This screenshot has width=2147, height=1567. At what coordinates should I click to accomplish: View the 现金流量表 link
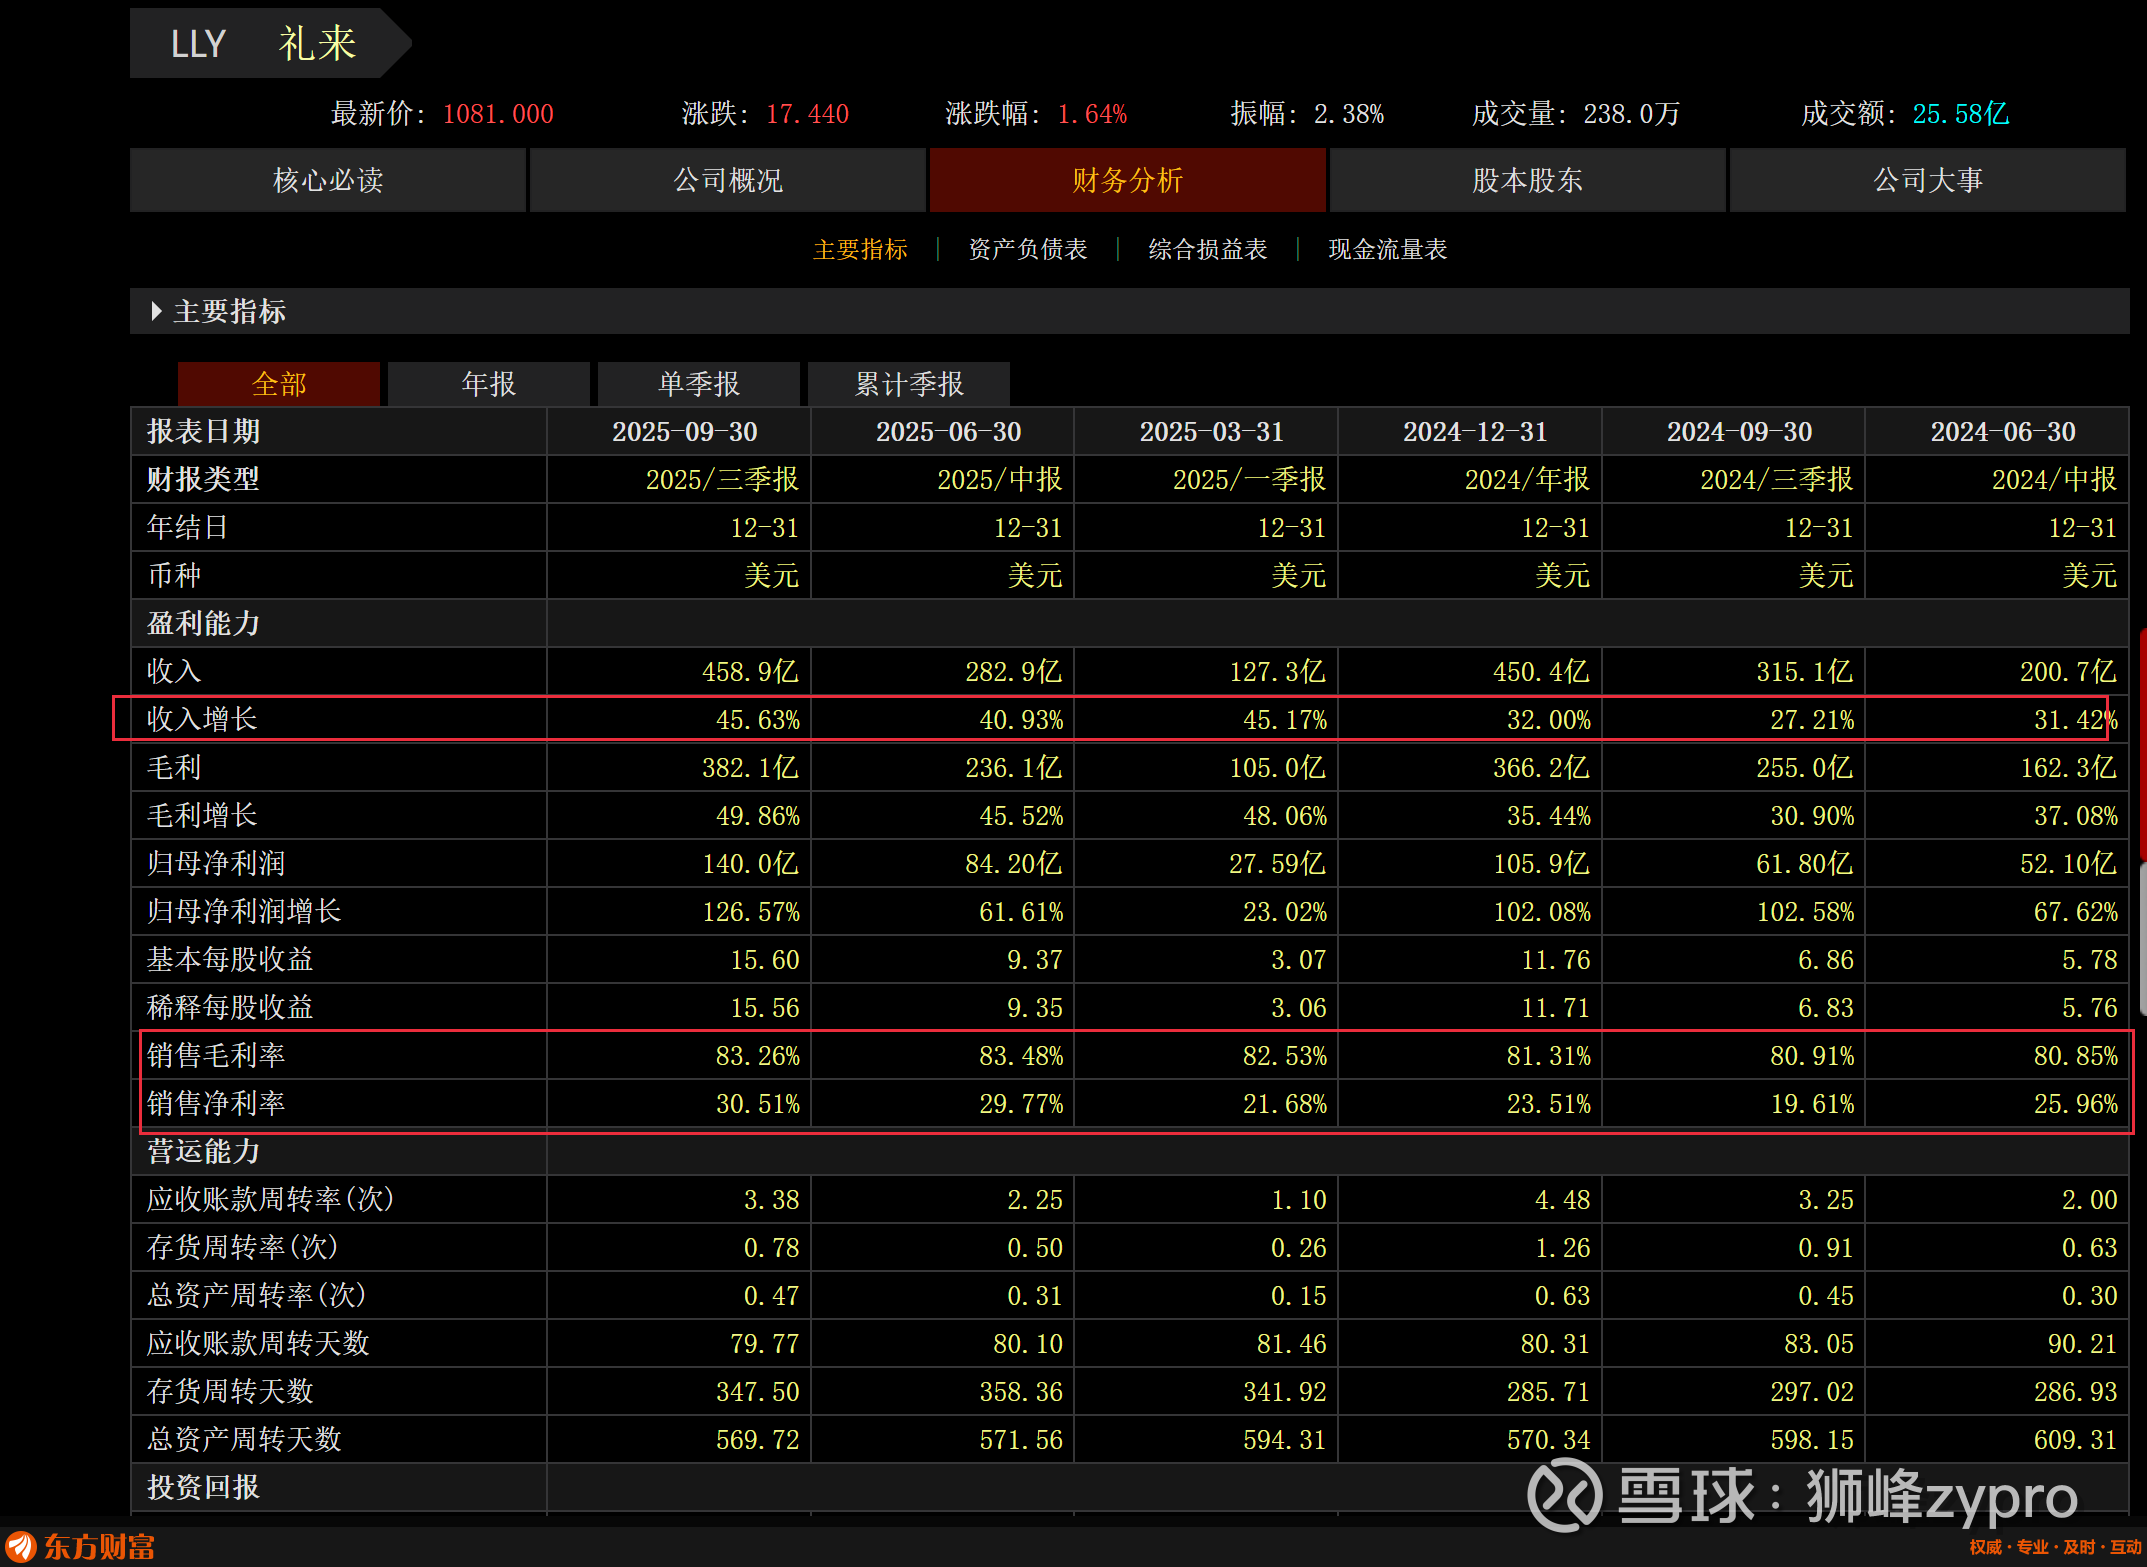coord(1387,249)
